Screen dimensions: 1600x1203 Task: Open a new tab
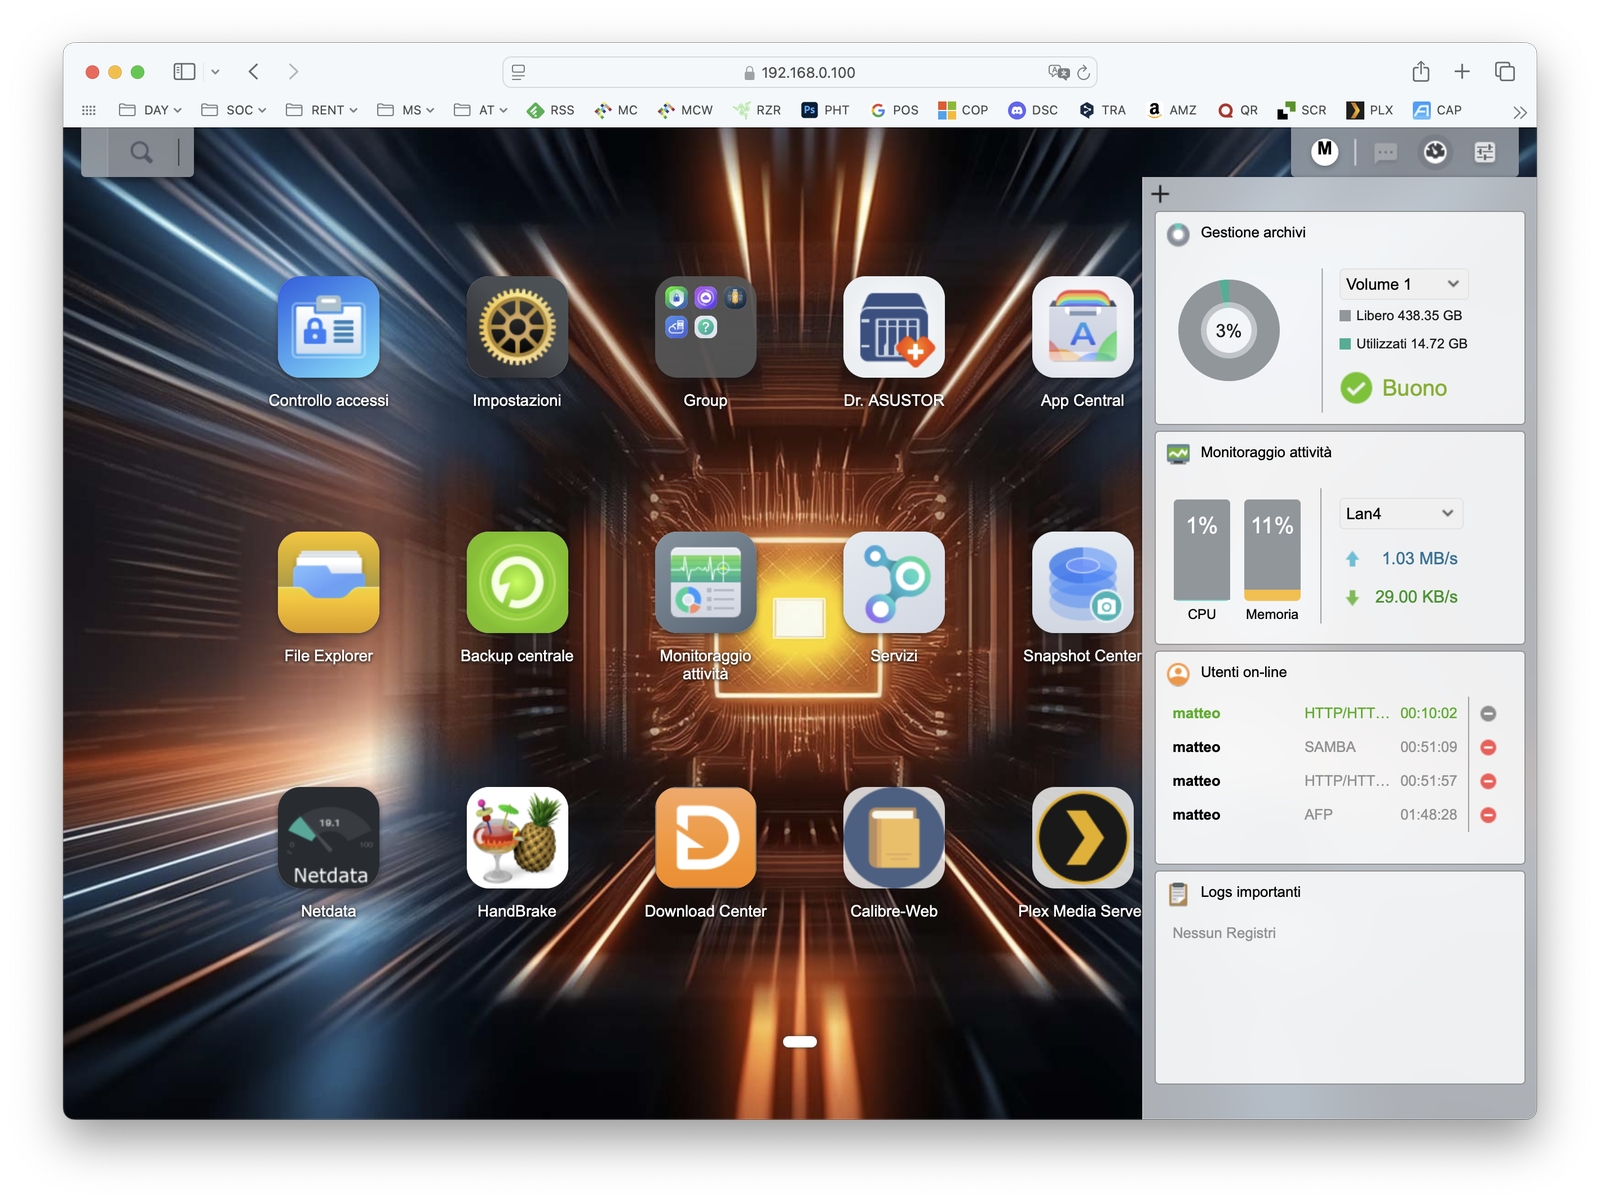point(1462,72)
